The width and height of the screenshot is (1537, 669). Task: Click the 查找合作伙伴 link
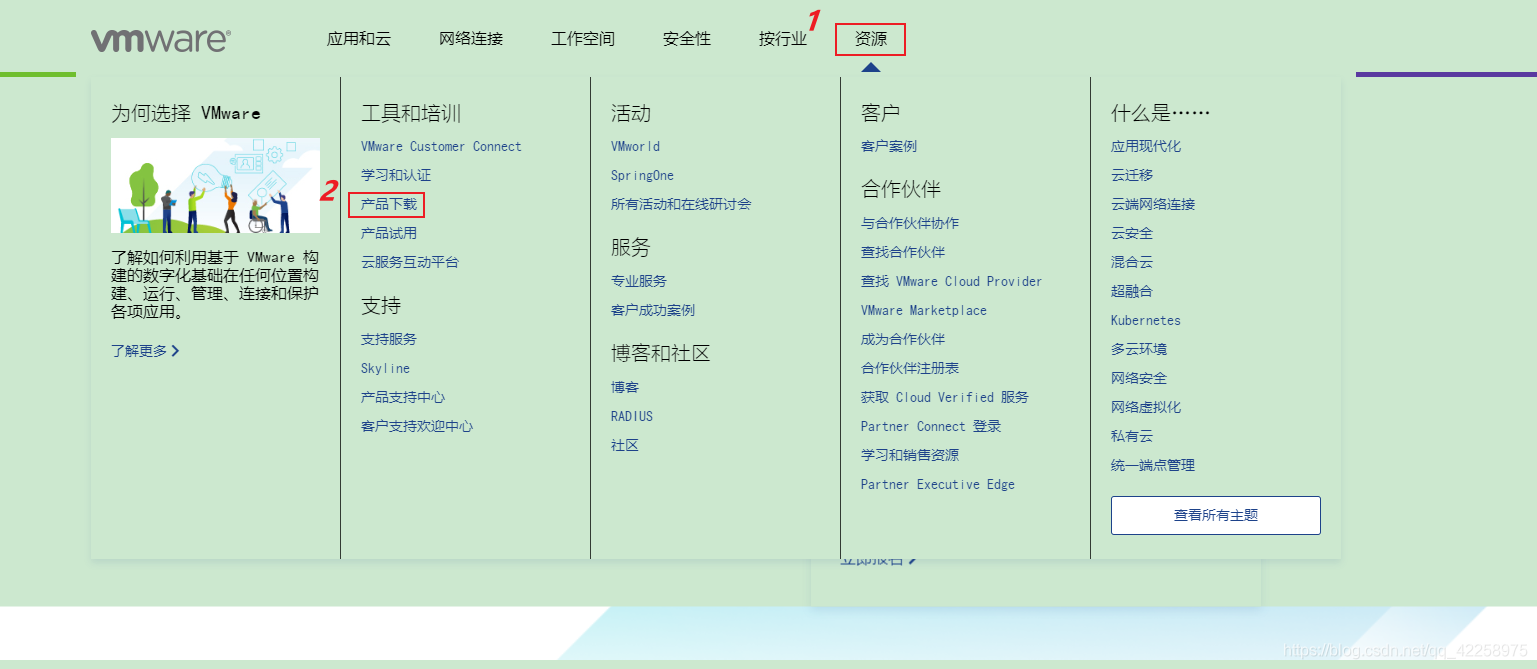[903, 252]
